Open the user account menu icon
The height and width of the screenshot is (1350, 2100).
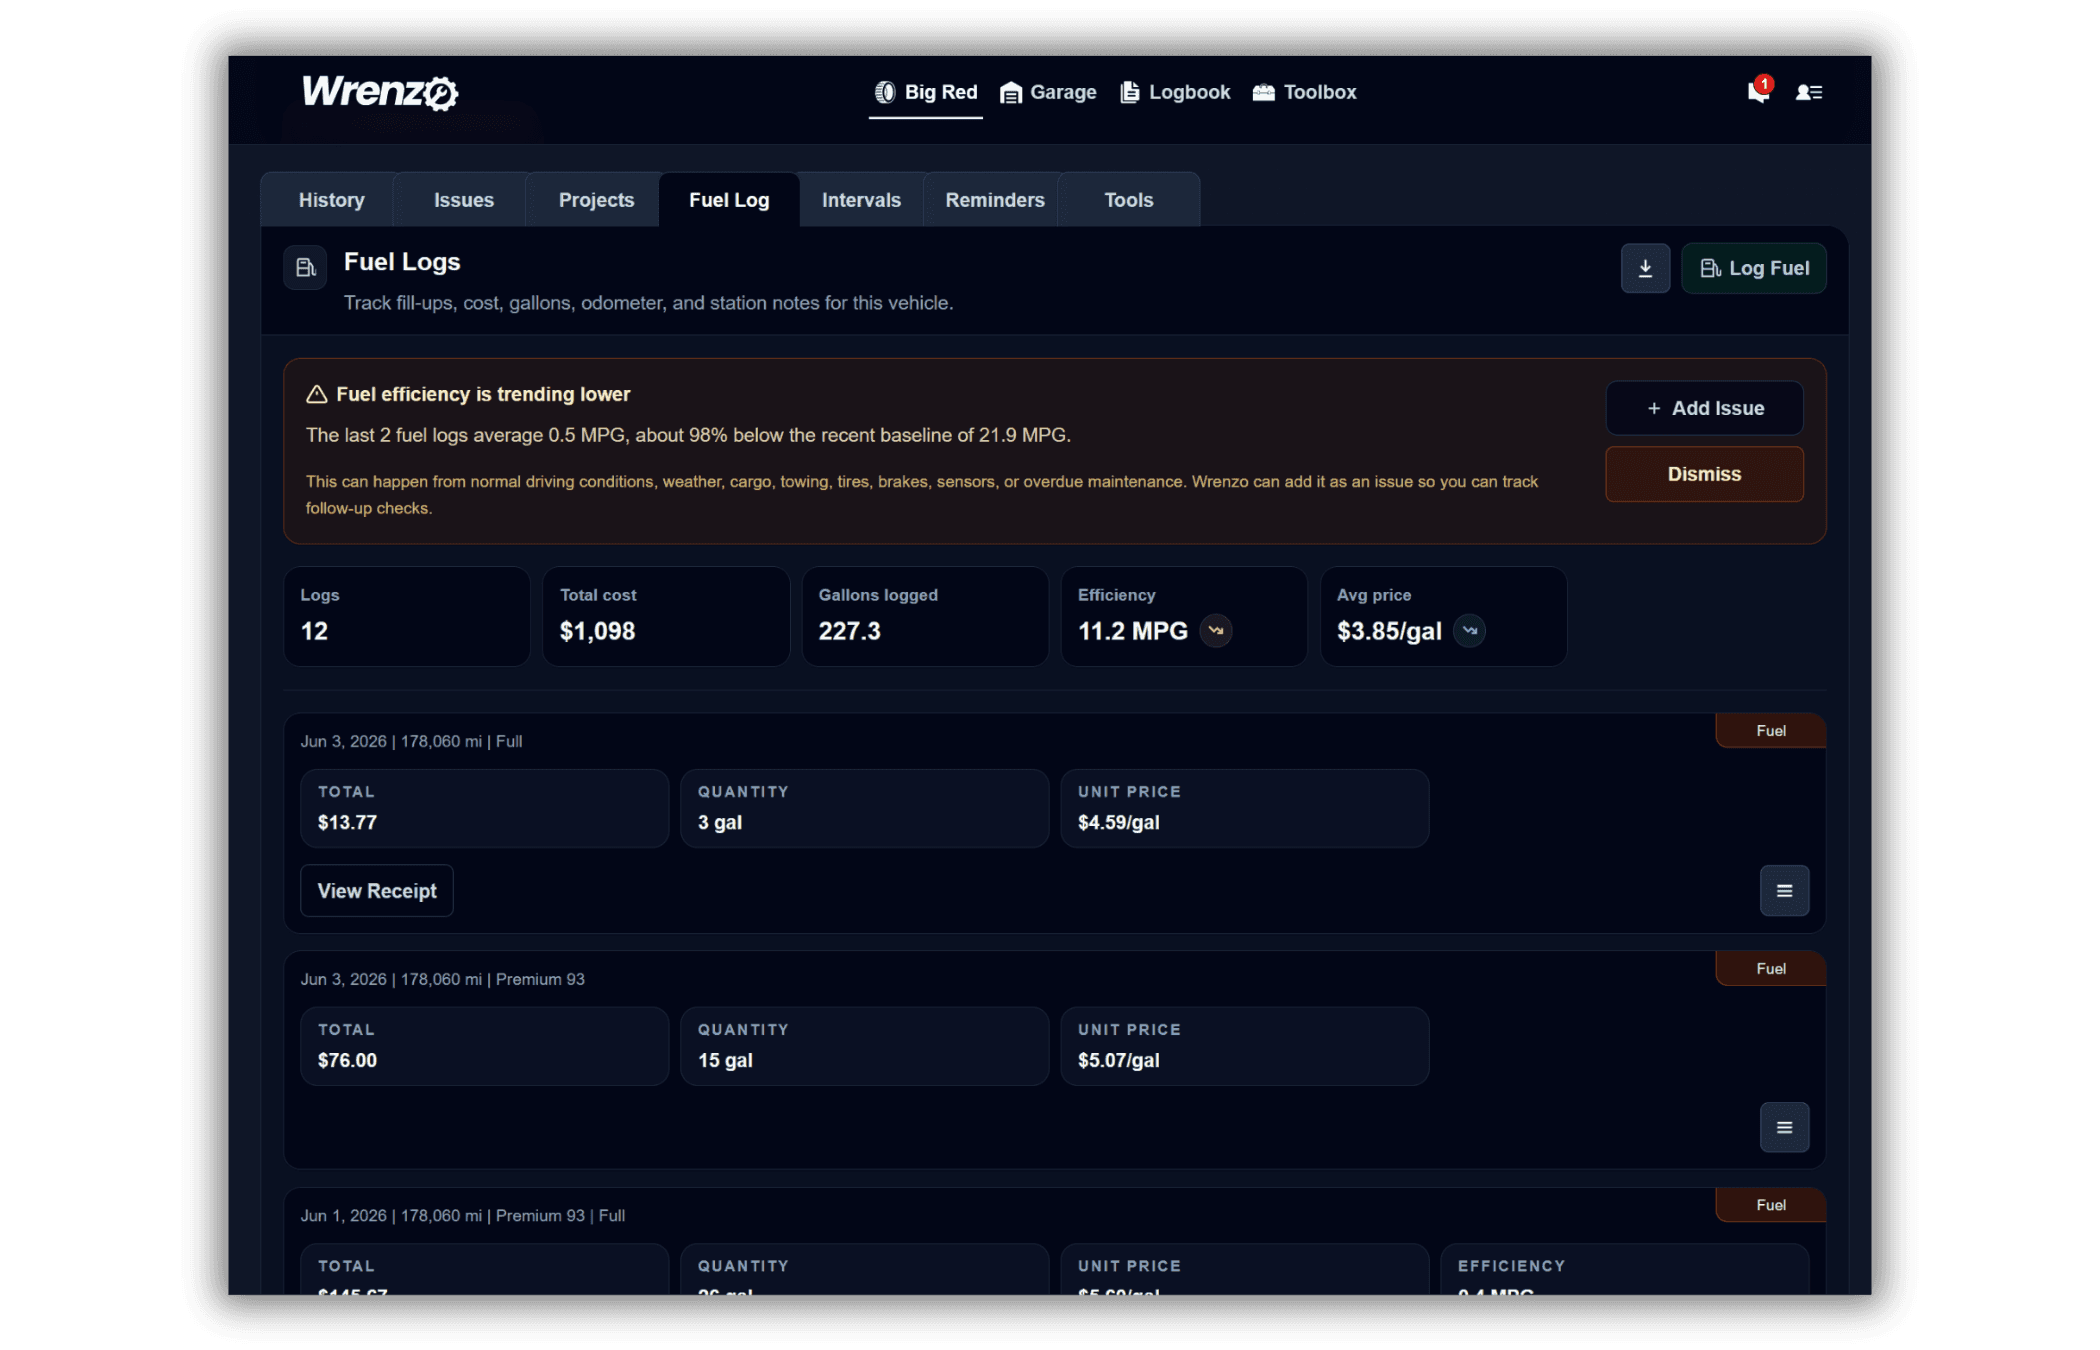[x=1809, y=92]
